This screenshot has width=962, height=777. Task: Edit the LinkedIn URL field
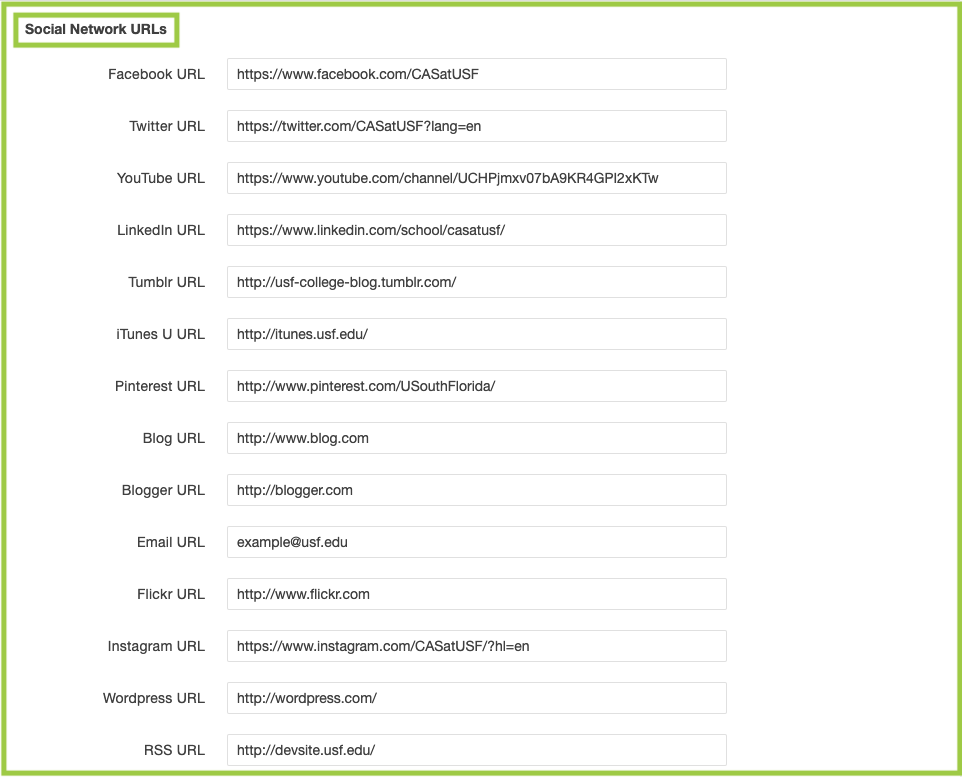pos(477,230)
